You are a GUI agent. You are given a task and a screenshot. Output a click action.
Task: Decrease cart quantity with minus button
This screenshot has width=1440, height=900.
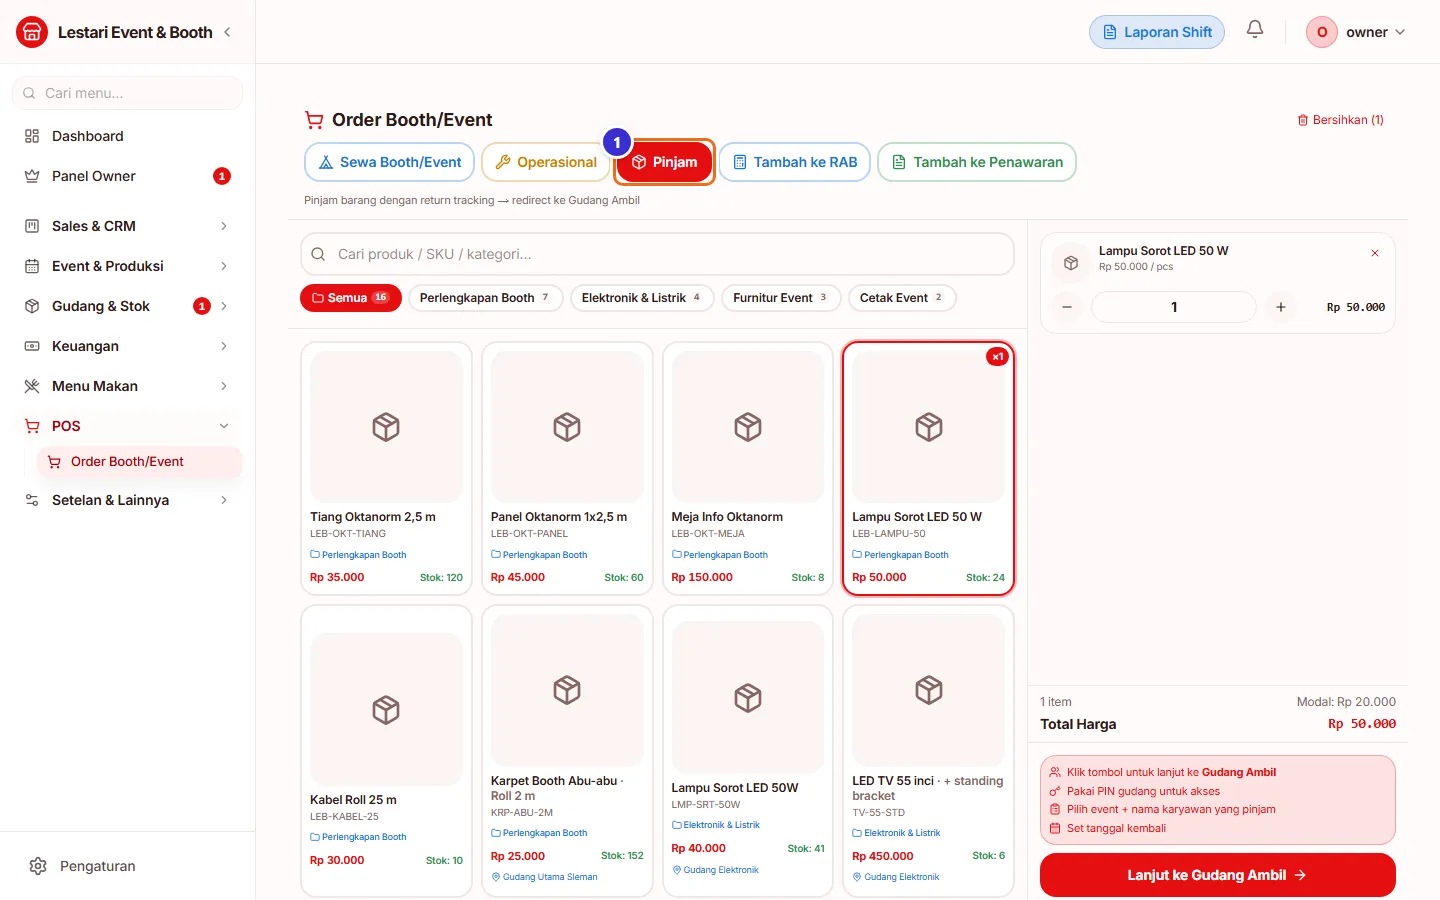(x=1067, y=307)
